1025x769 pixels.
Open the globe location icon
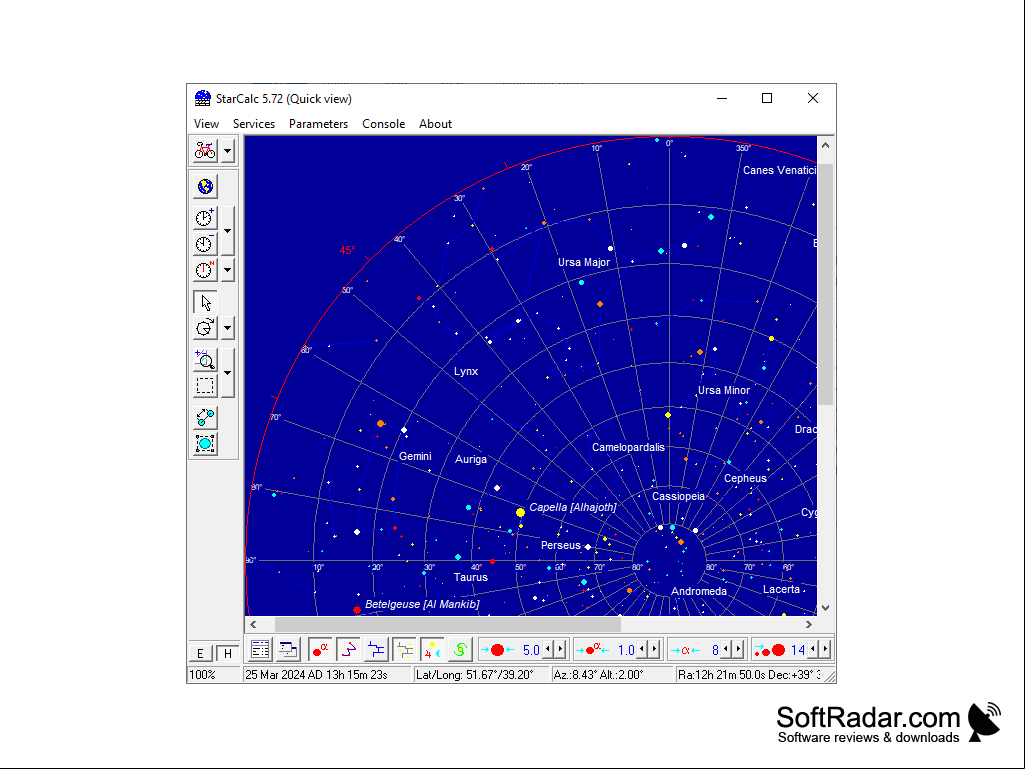coord(205,186)
